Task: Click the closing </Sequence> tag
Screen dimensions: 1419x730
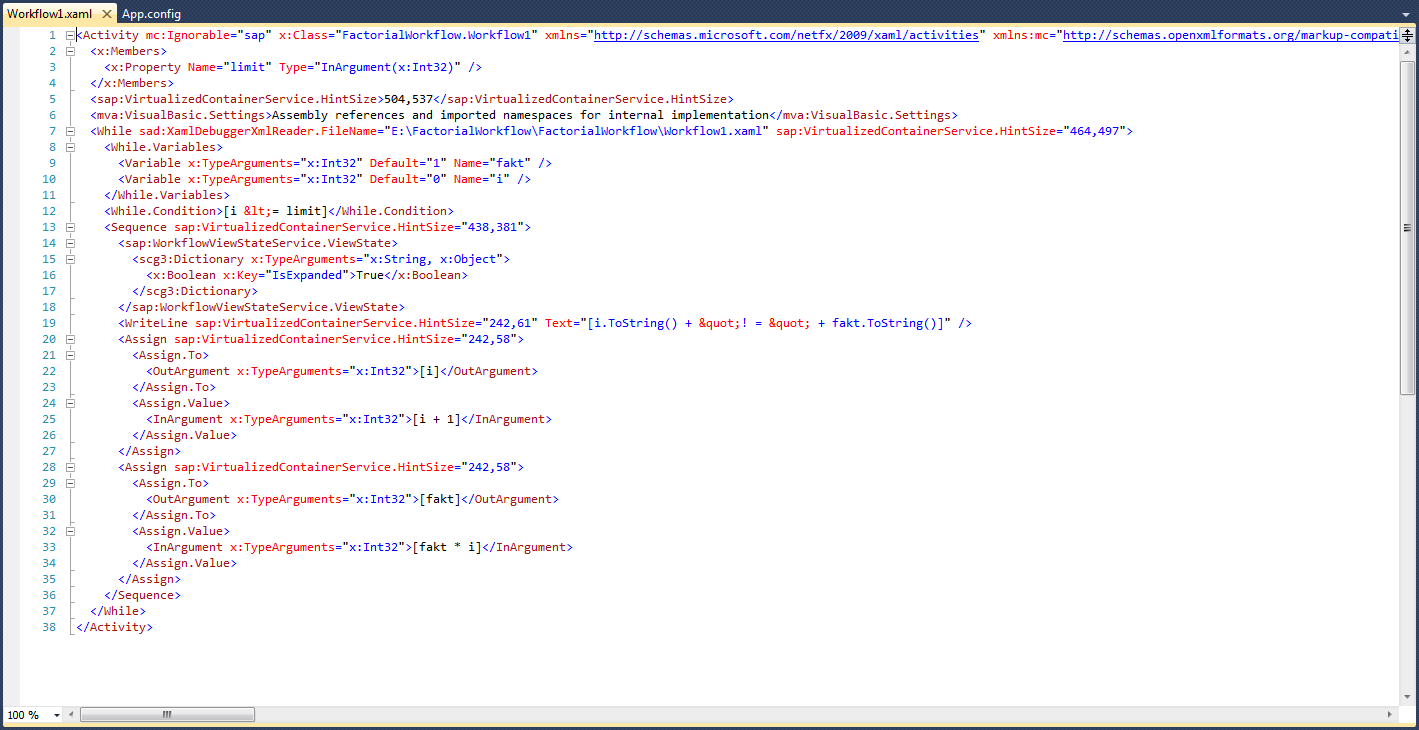Action: [142, 595]
